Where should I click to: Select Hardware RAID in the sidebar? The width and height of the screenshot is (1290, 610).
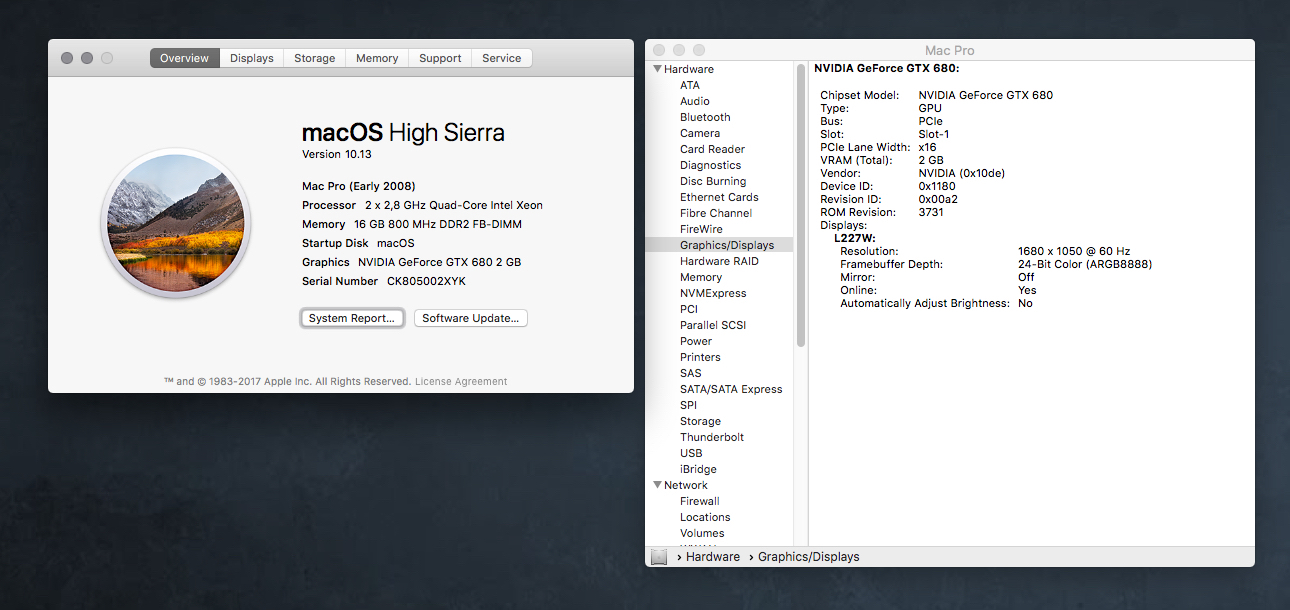point(719,261)
